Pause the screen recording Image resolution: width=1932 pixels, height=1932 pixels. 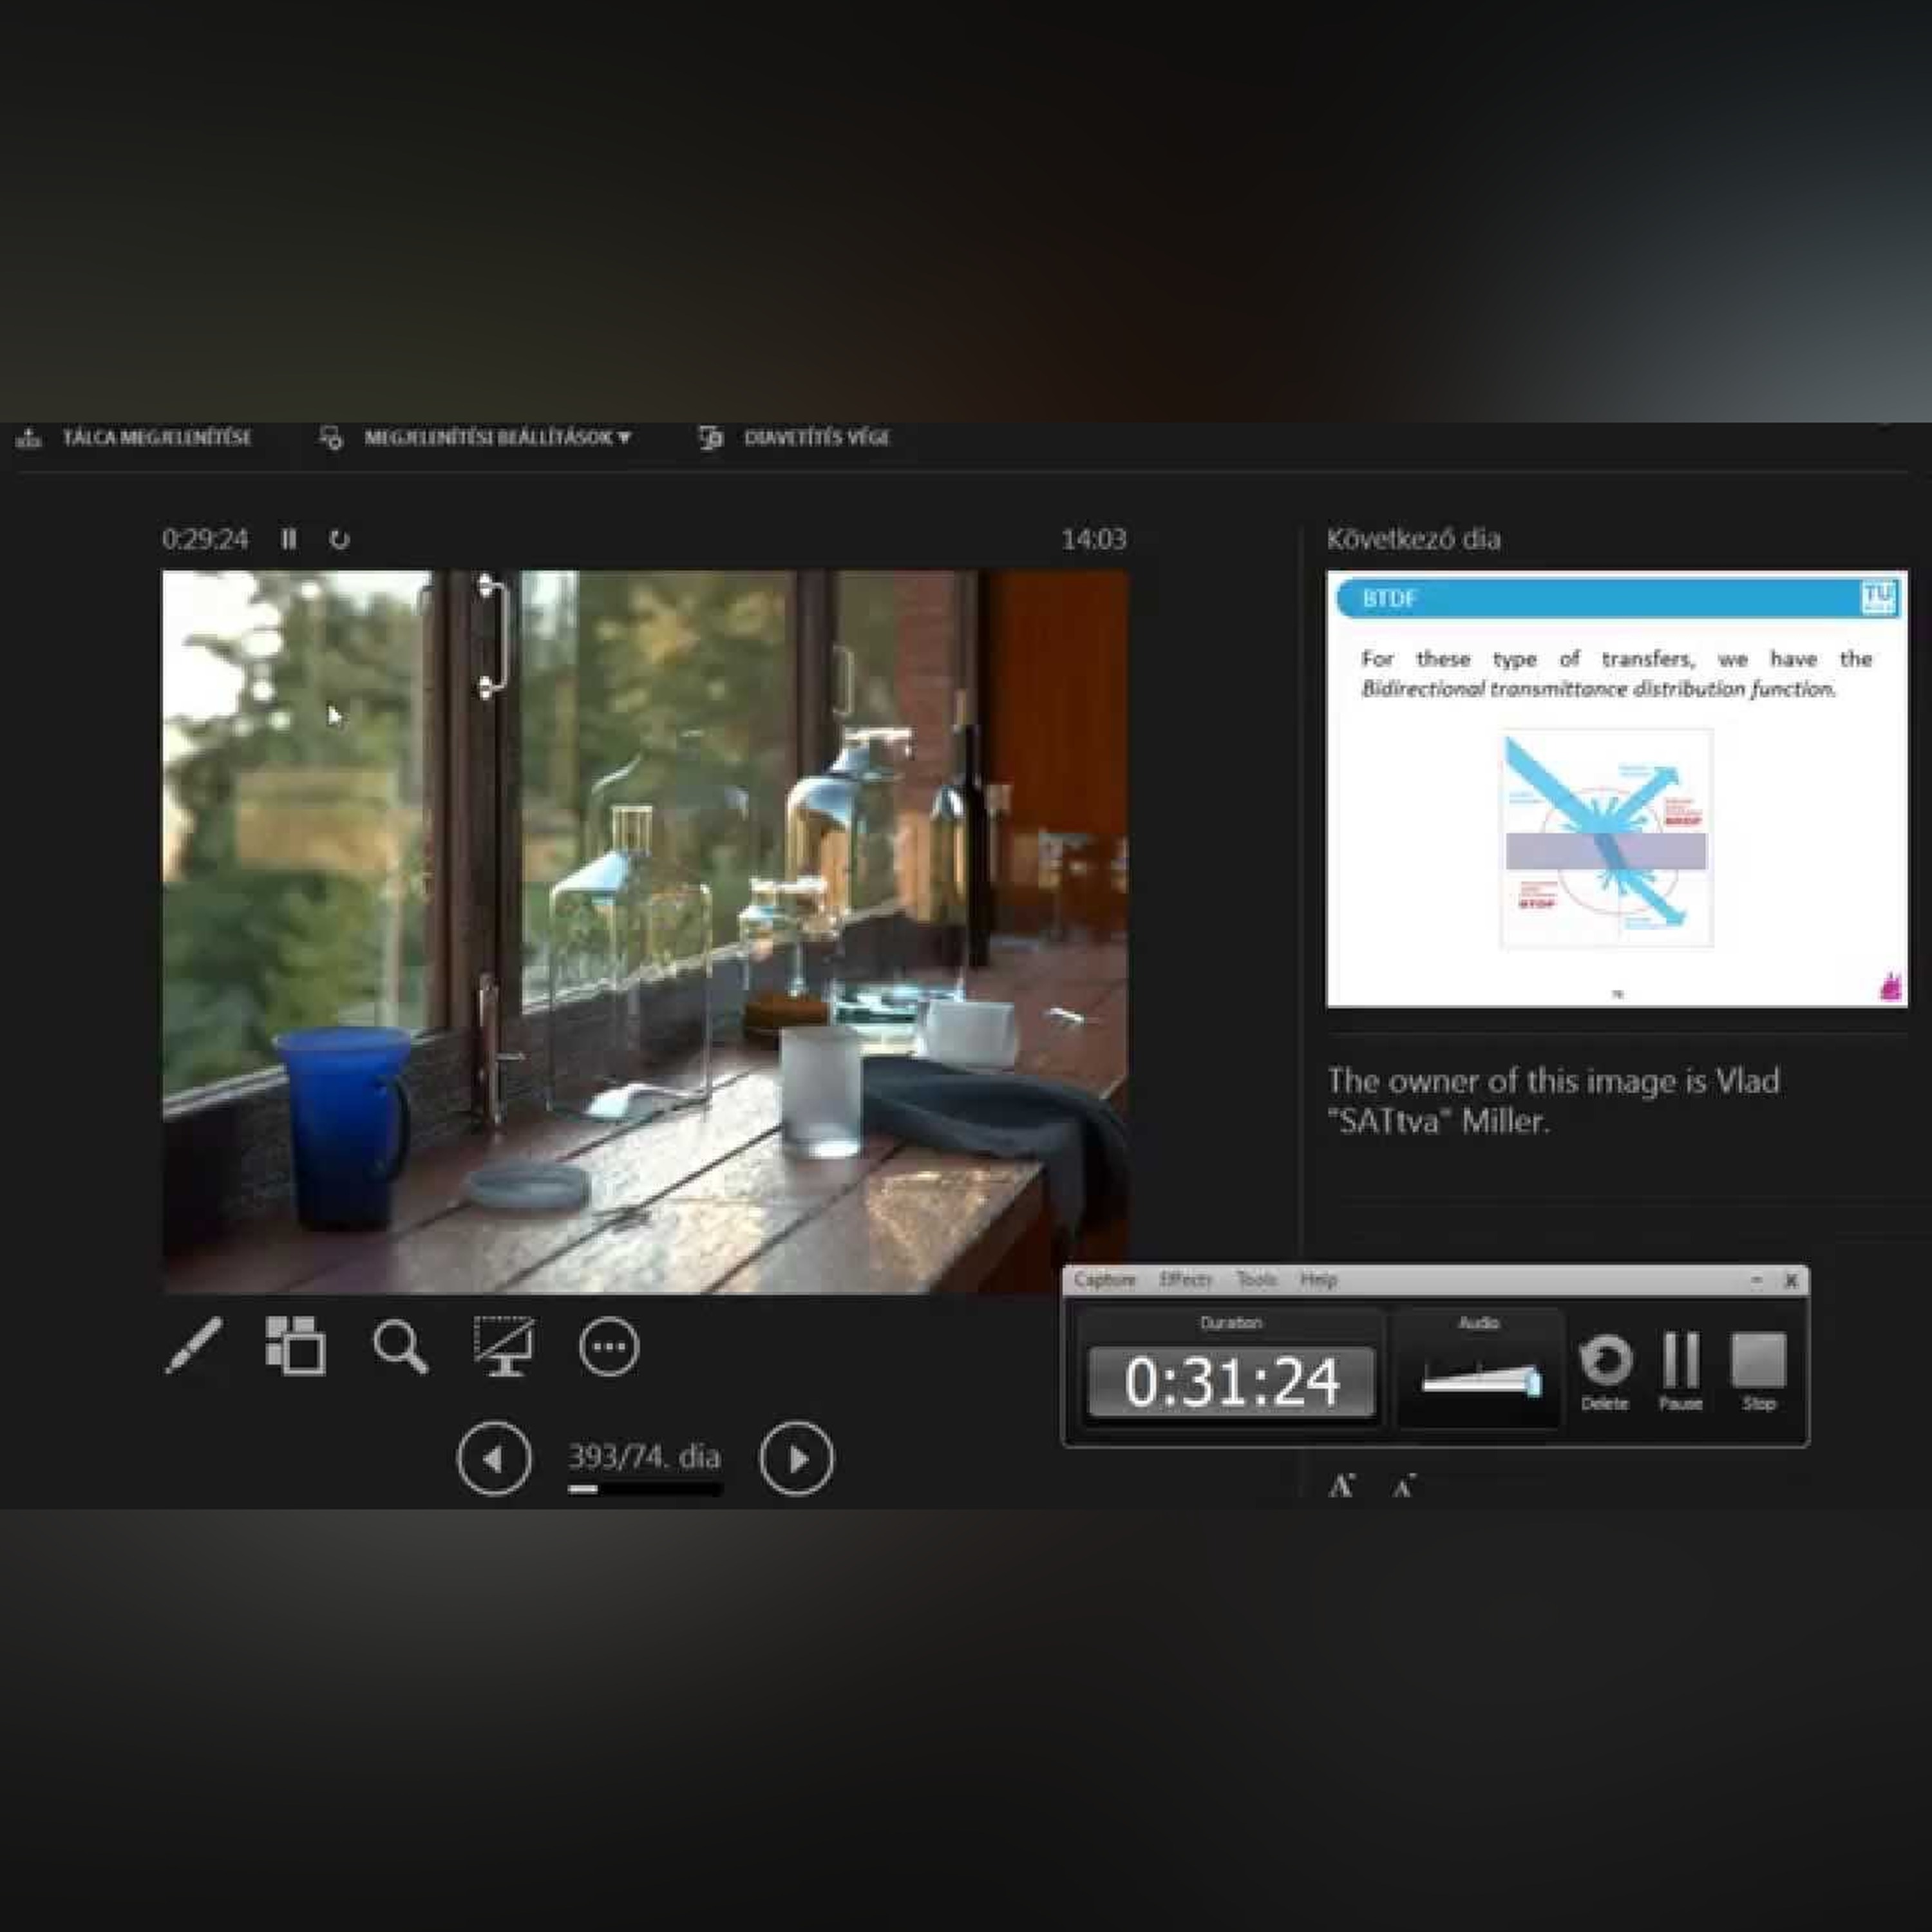click(1680, 1371)
